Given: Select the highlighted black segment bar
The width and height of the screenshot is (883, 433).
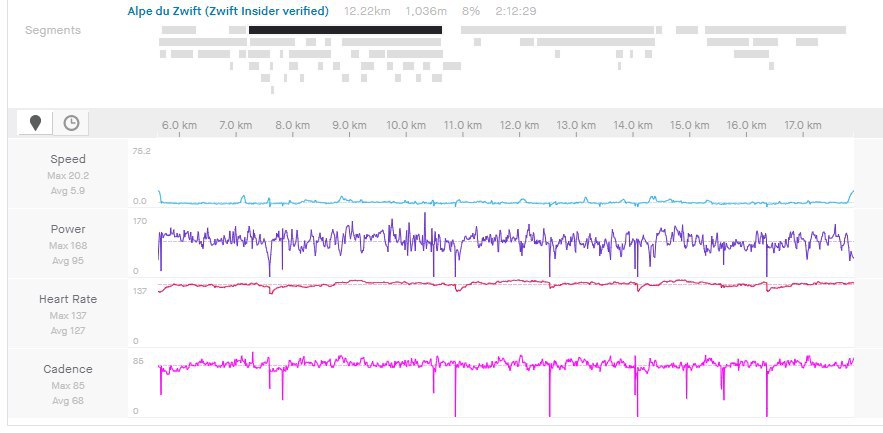Looking at the screenshot, I should click(x=345, y=30).
